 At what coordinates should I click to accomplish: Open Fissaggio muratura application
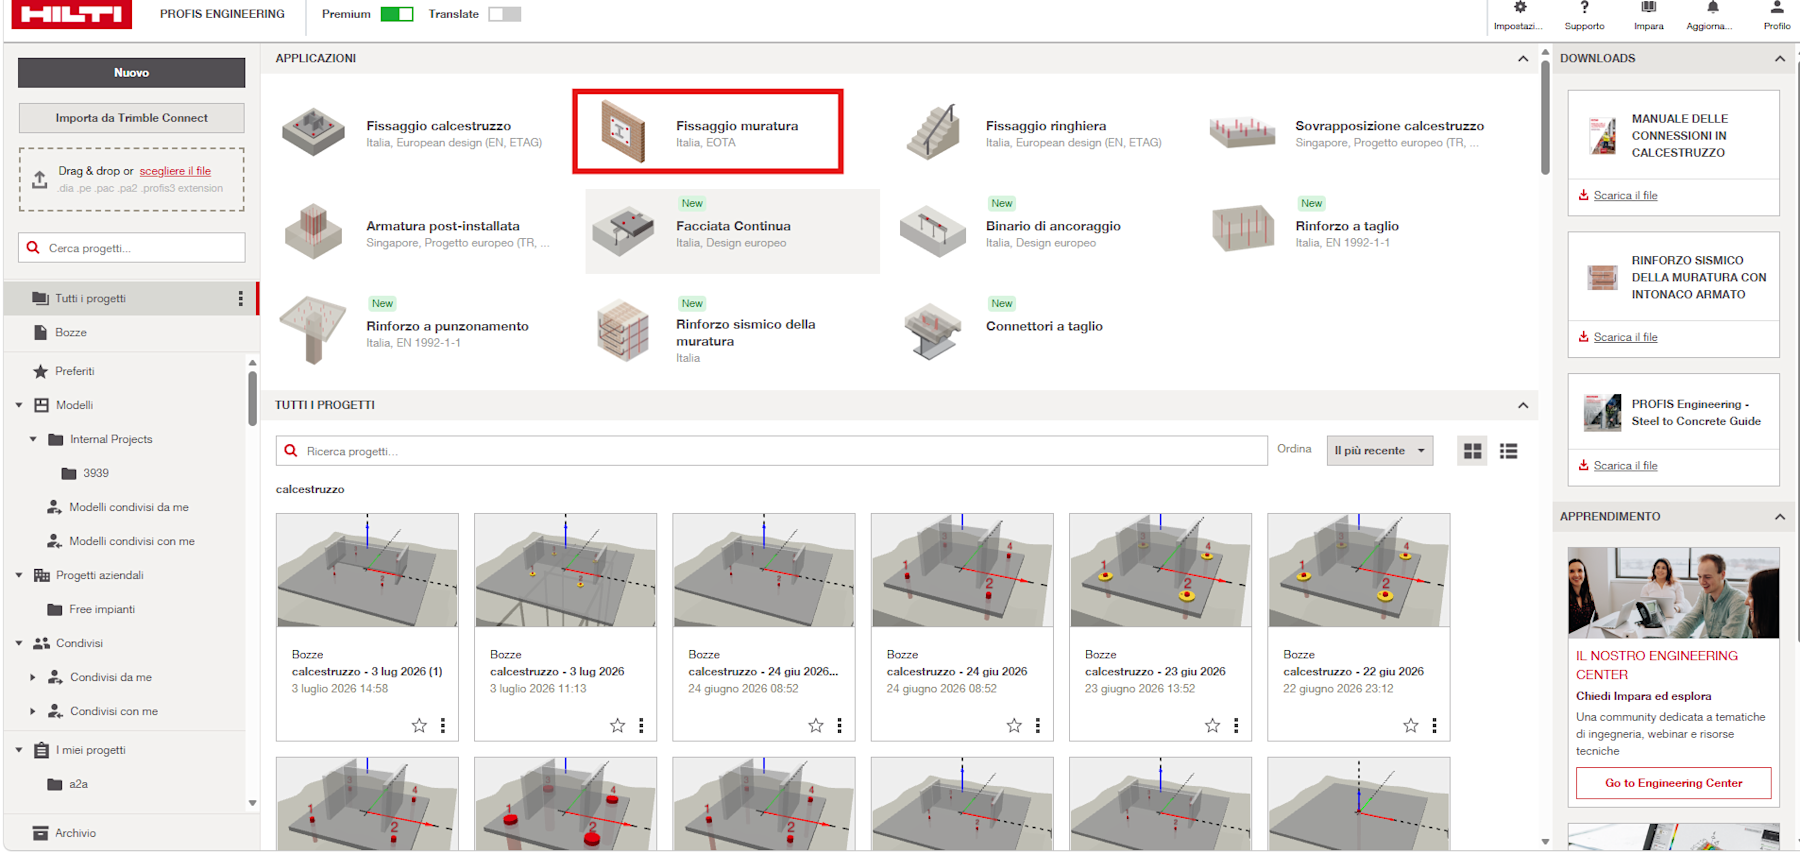coord(708,132)
